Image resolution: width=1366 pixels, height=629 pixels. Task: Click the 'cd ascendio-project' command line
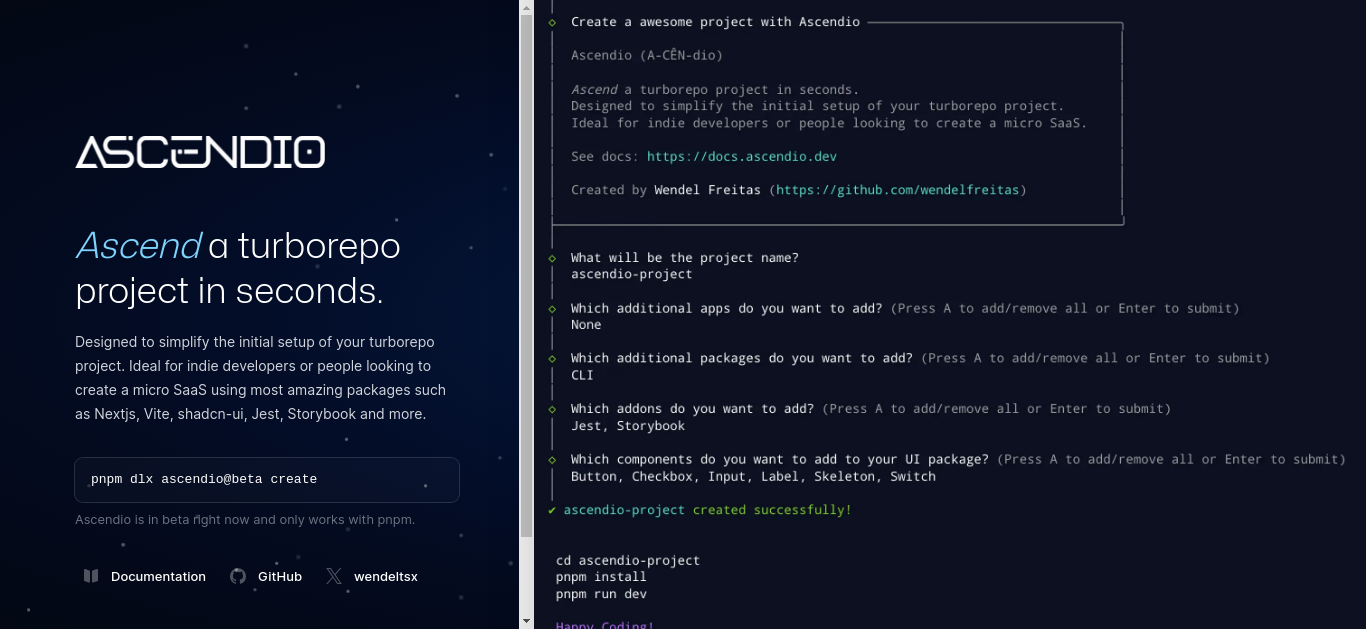point(628,561)
